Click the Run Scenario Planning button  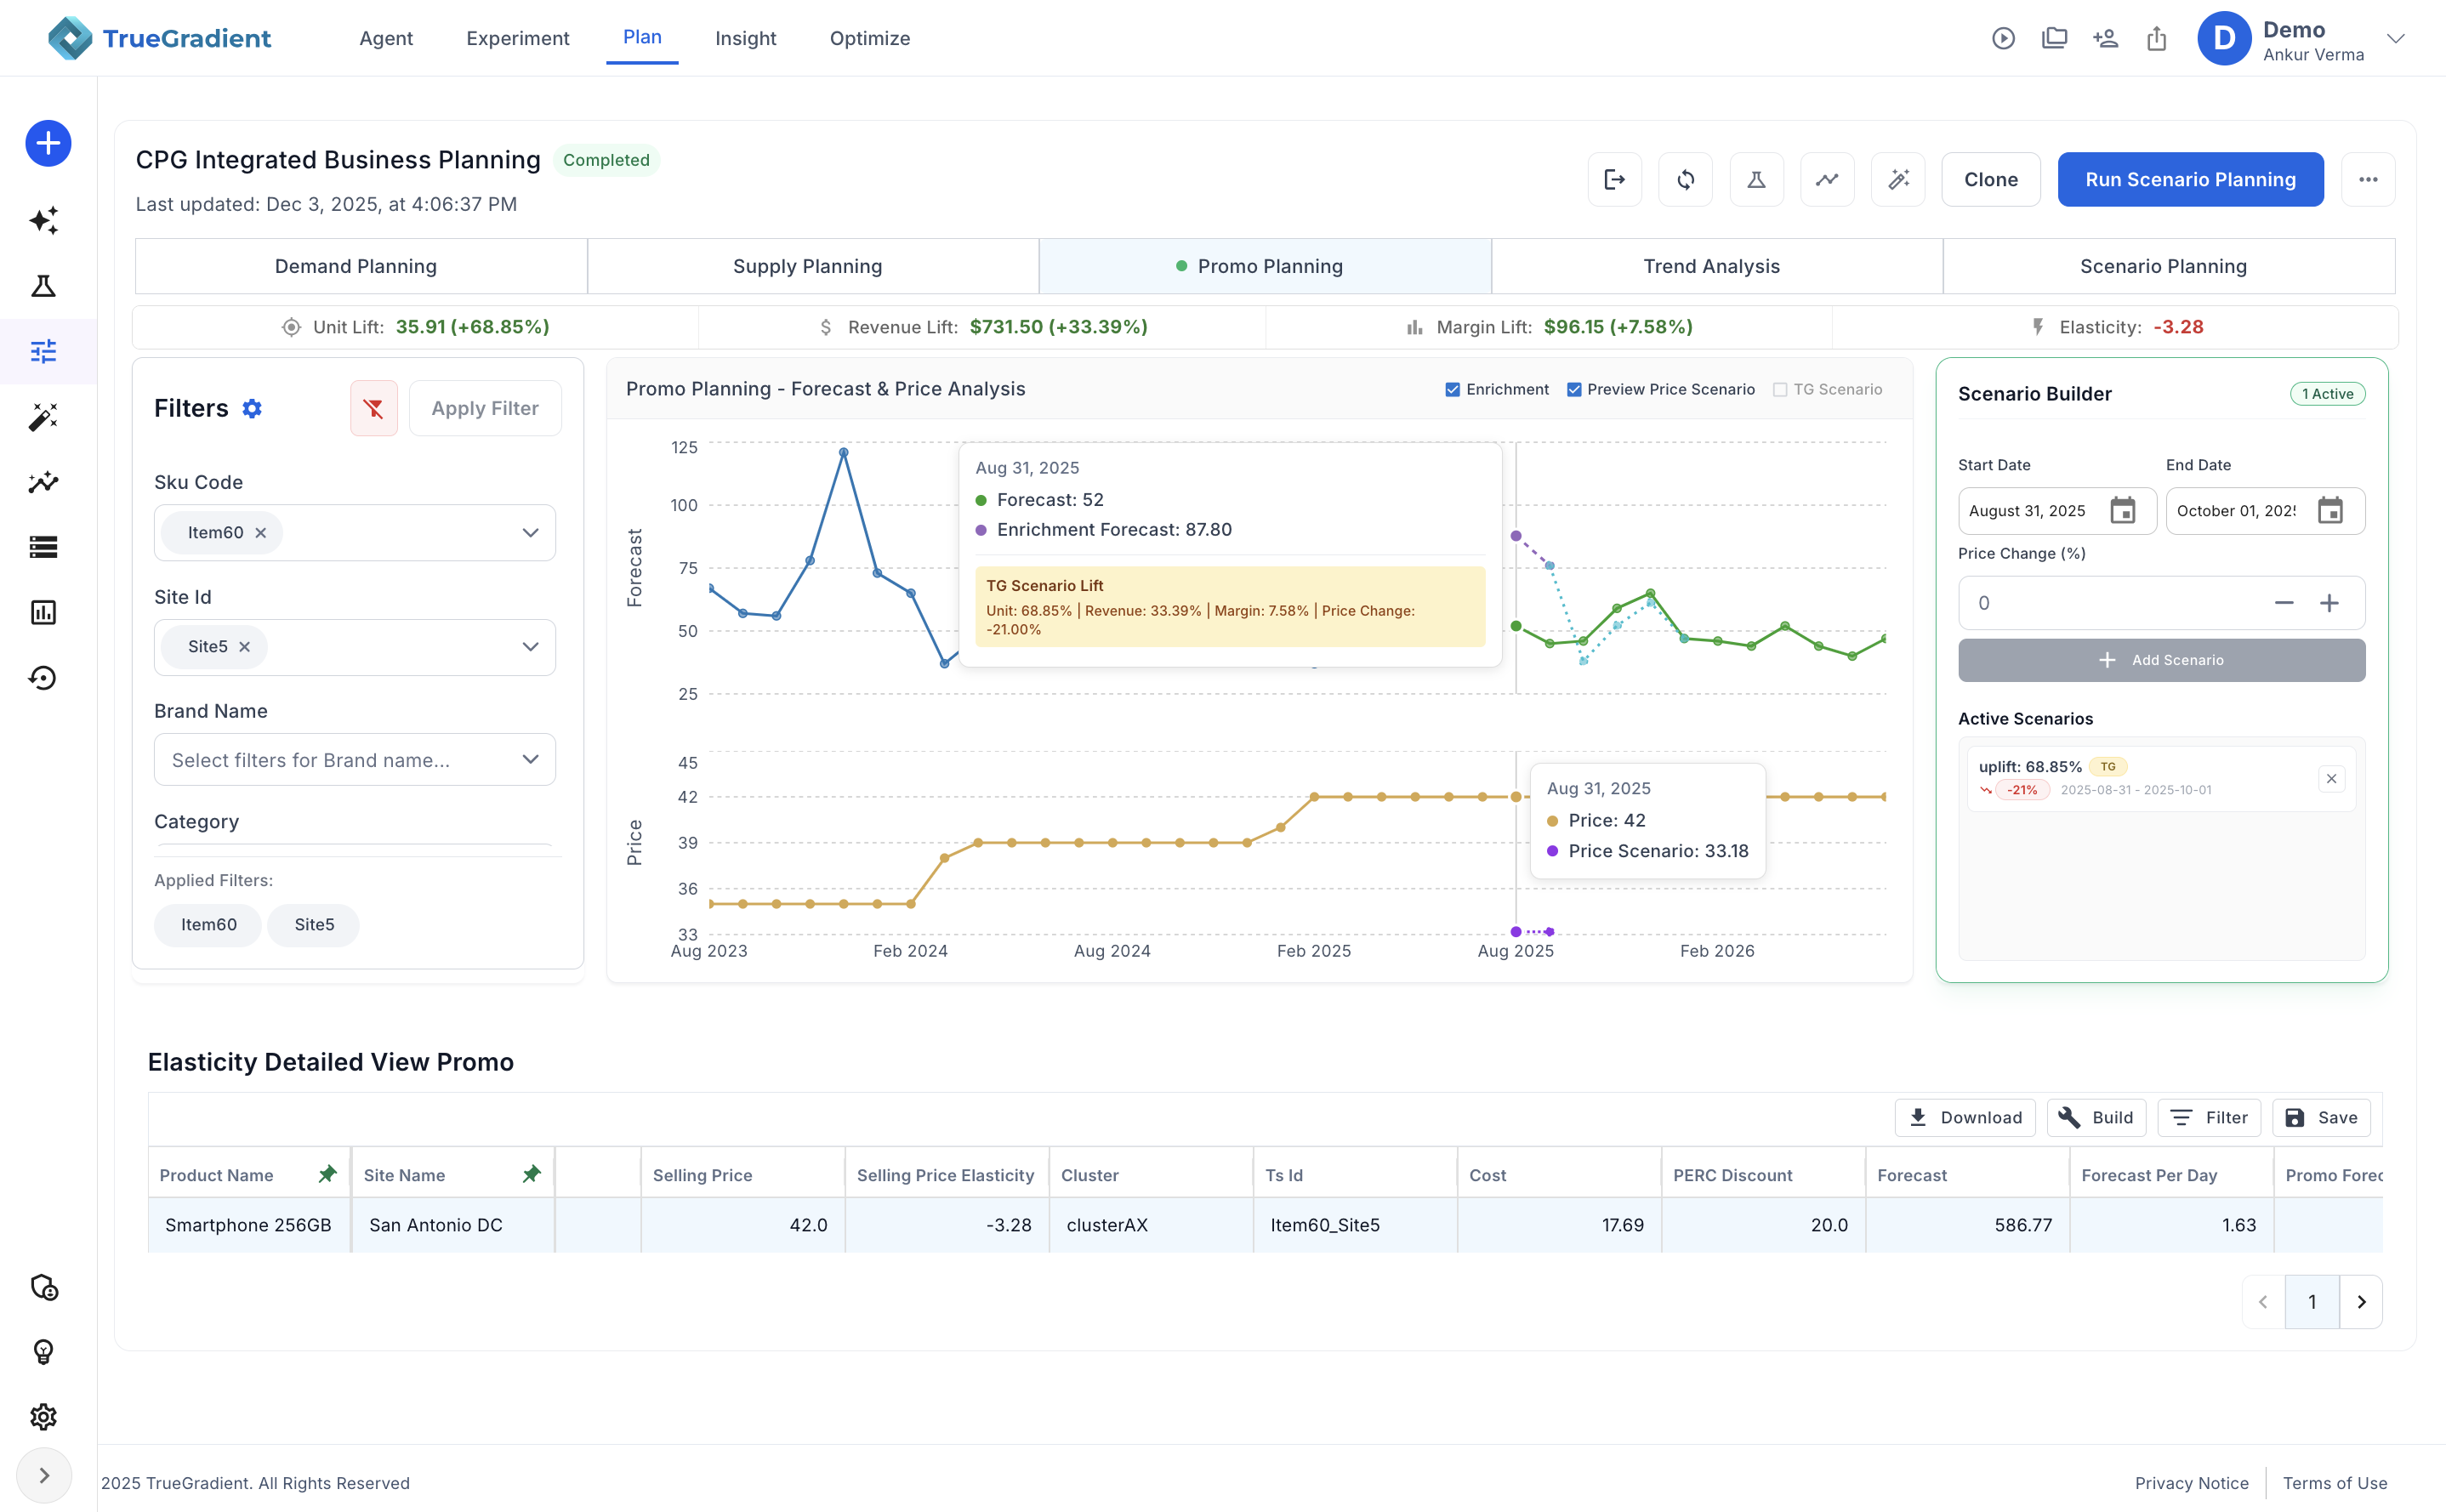pyautogui.click(x=2189, y=180)
